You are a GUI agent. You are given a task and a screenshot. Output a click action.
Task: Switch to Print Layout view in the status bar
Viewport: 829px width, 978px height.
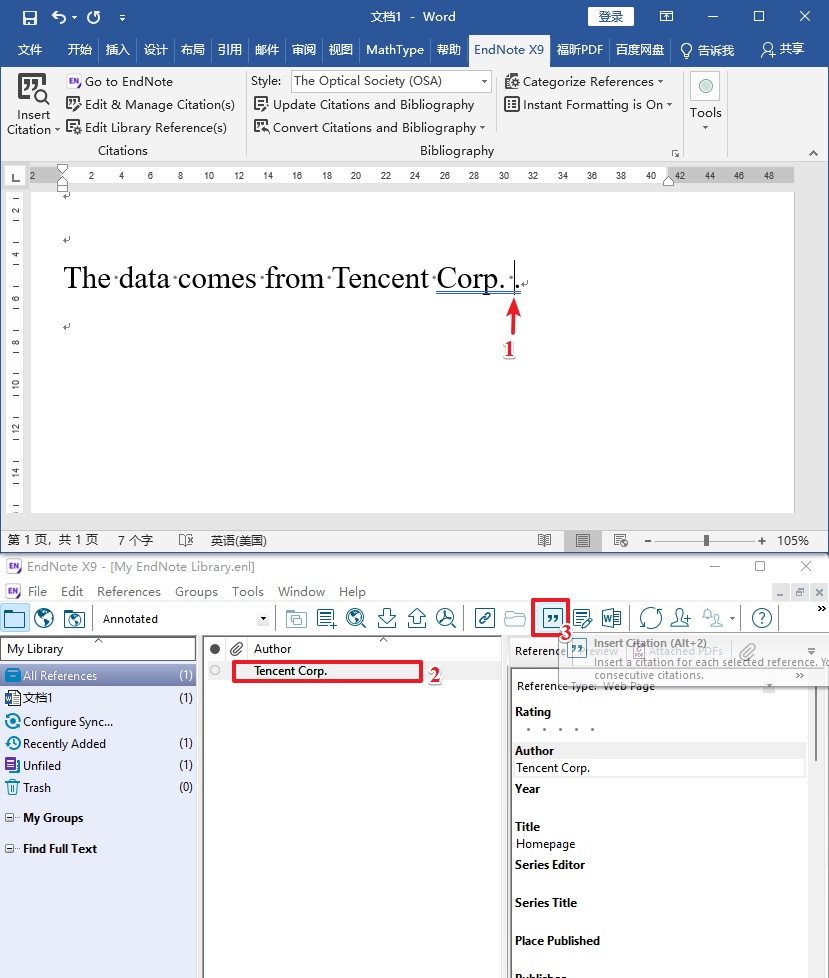[583, 540]
